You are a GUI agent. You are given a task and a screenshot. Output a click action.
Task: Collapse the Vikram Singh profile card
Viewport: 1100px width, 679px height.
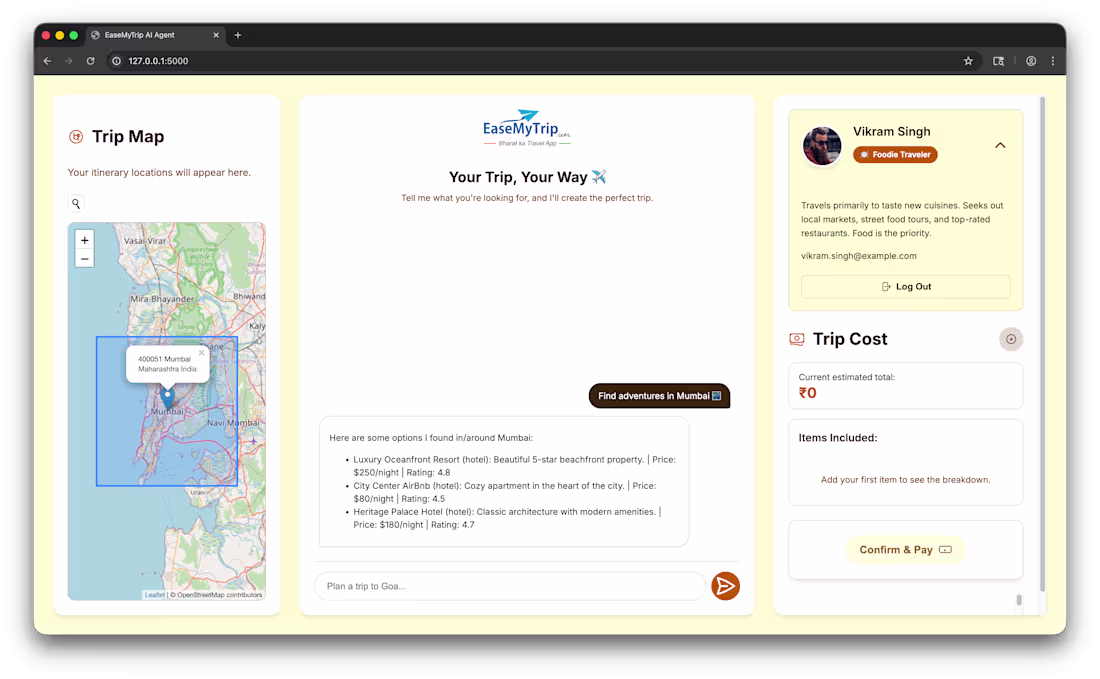1000,145
